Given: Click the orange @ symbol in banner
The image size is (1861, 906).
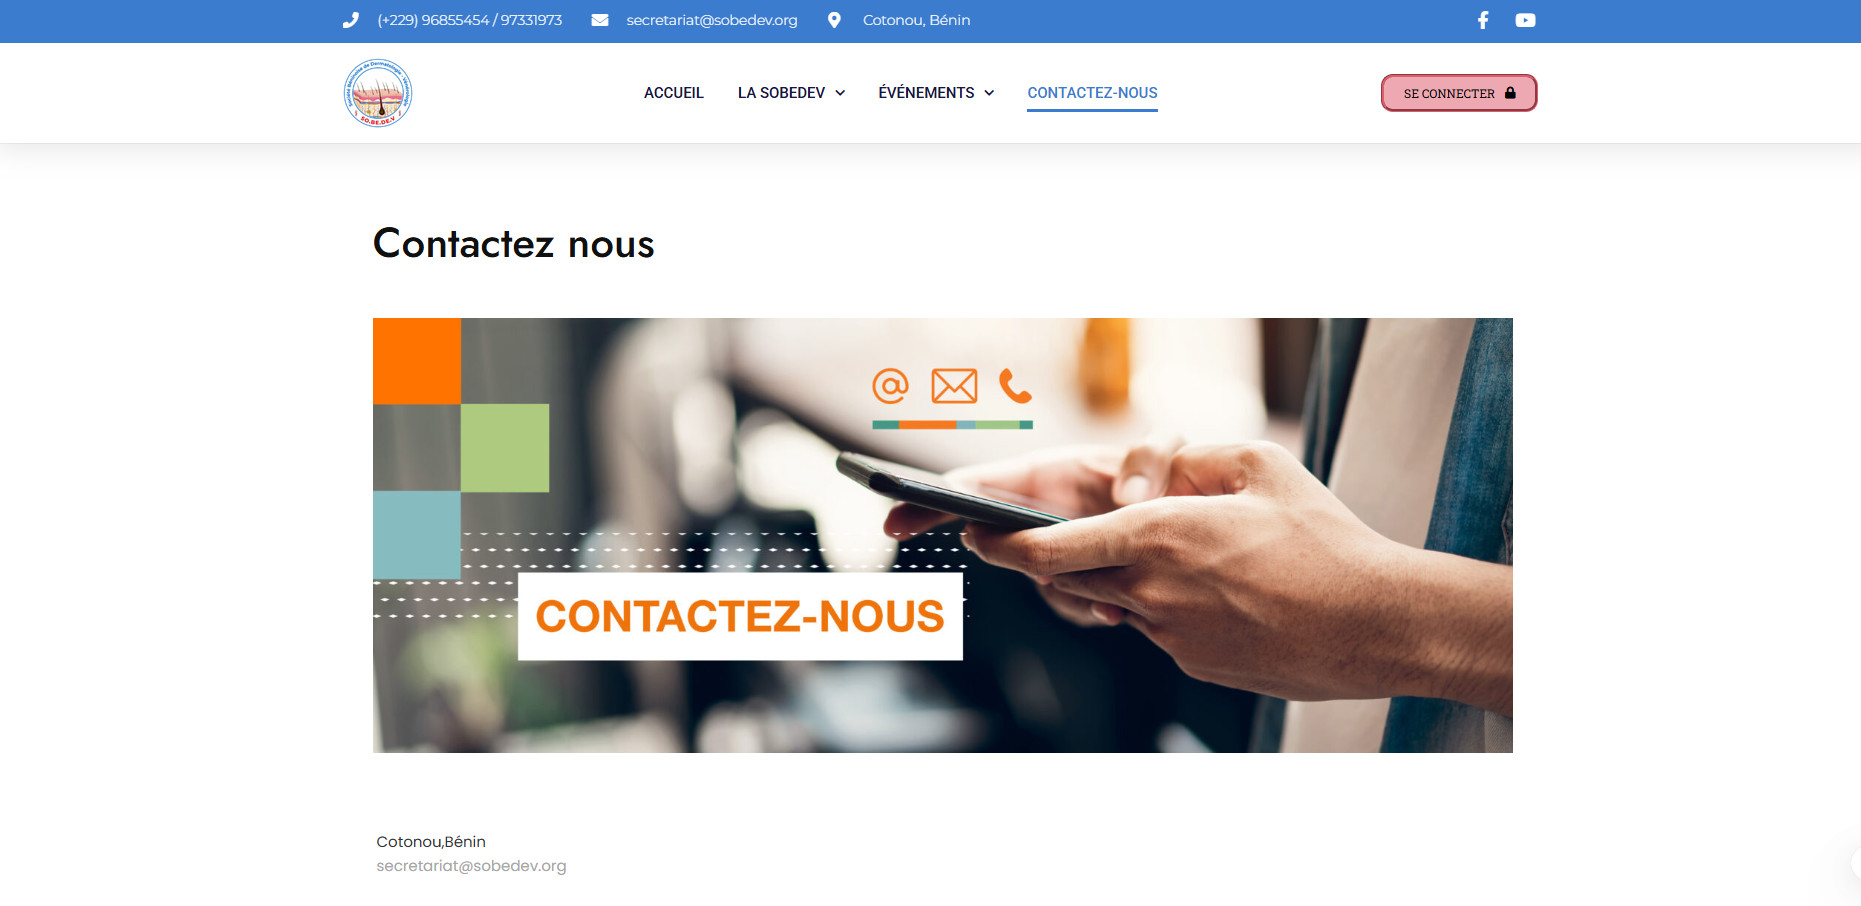Looking at the screenshot, I should coord(890,385).
